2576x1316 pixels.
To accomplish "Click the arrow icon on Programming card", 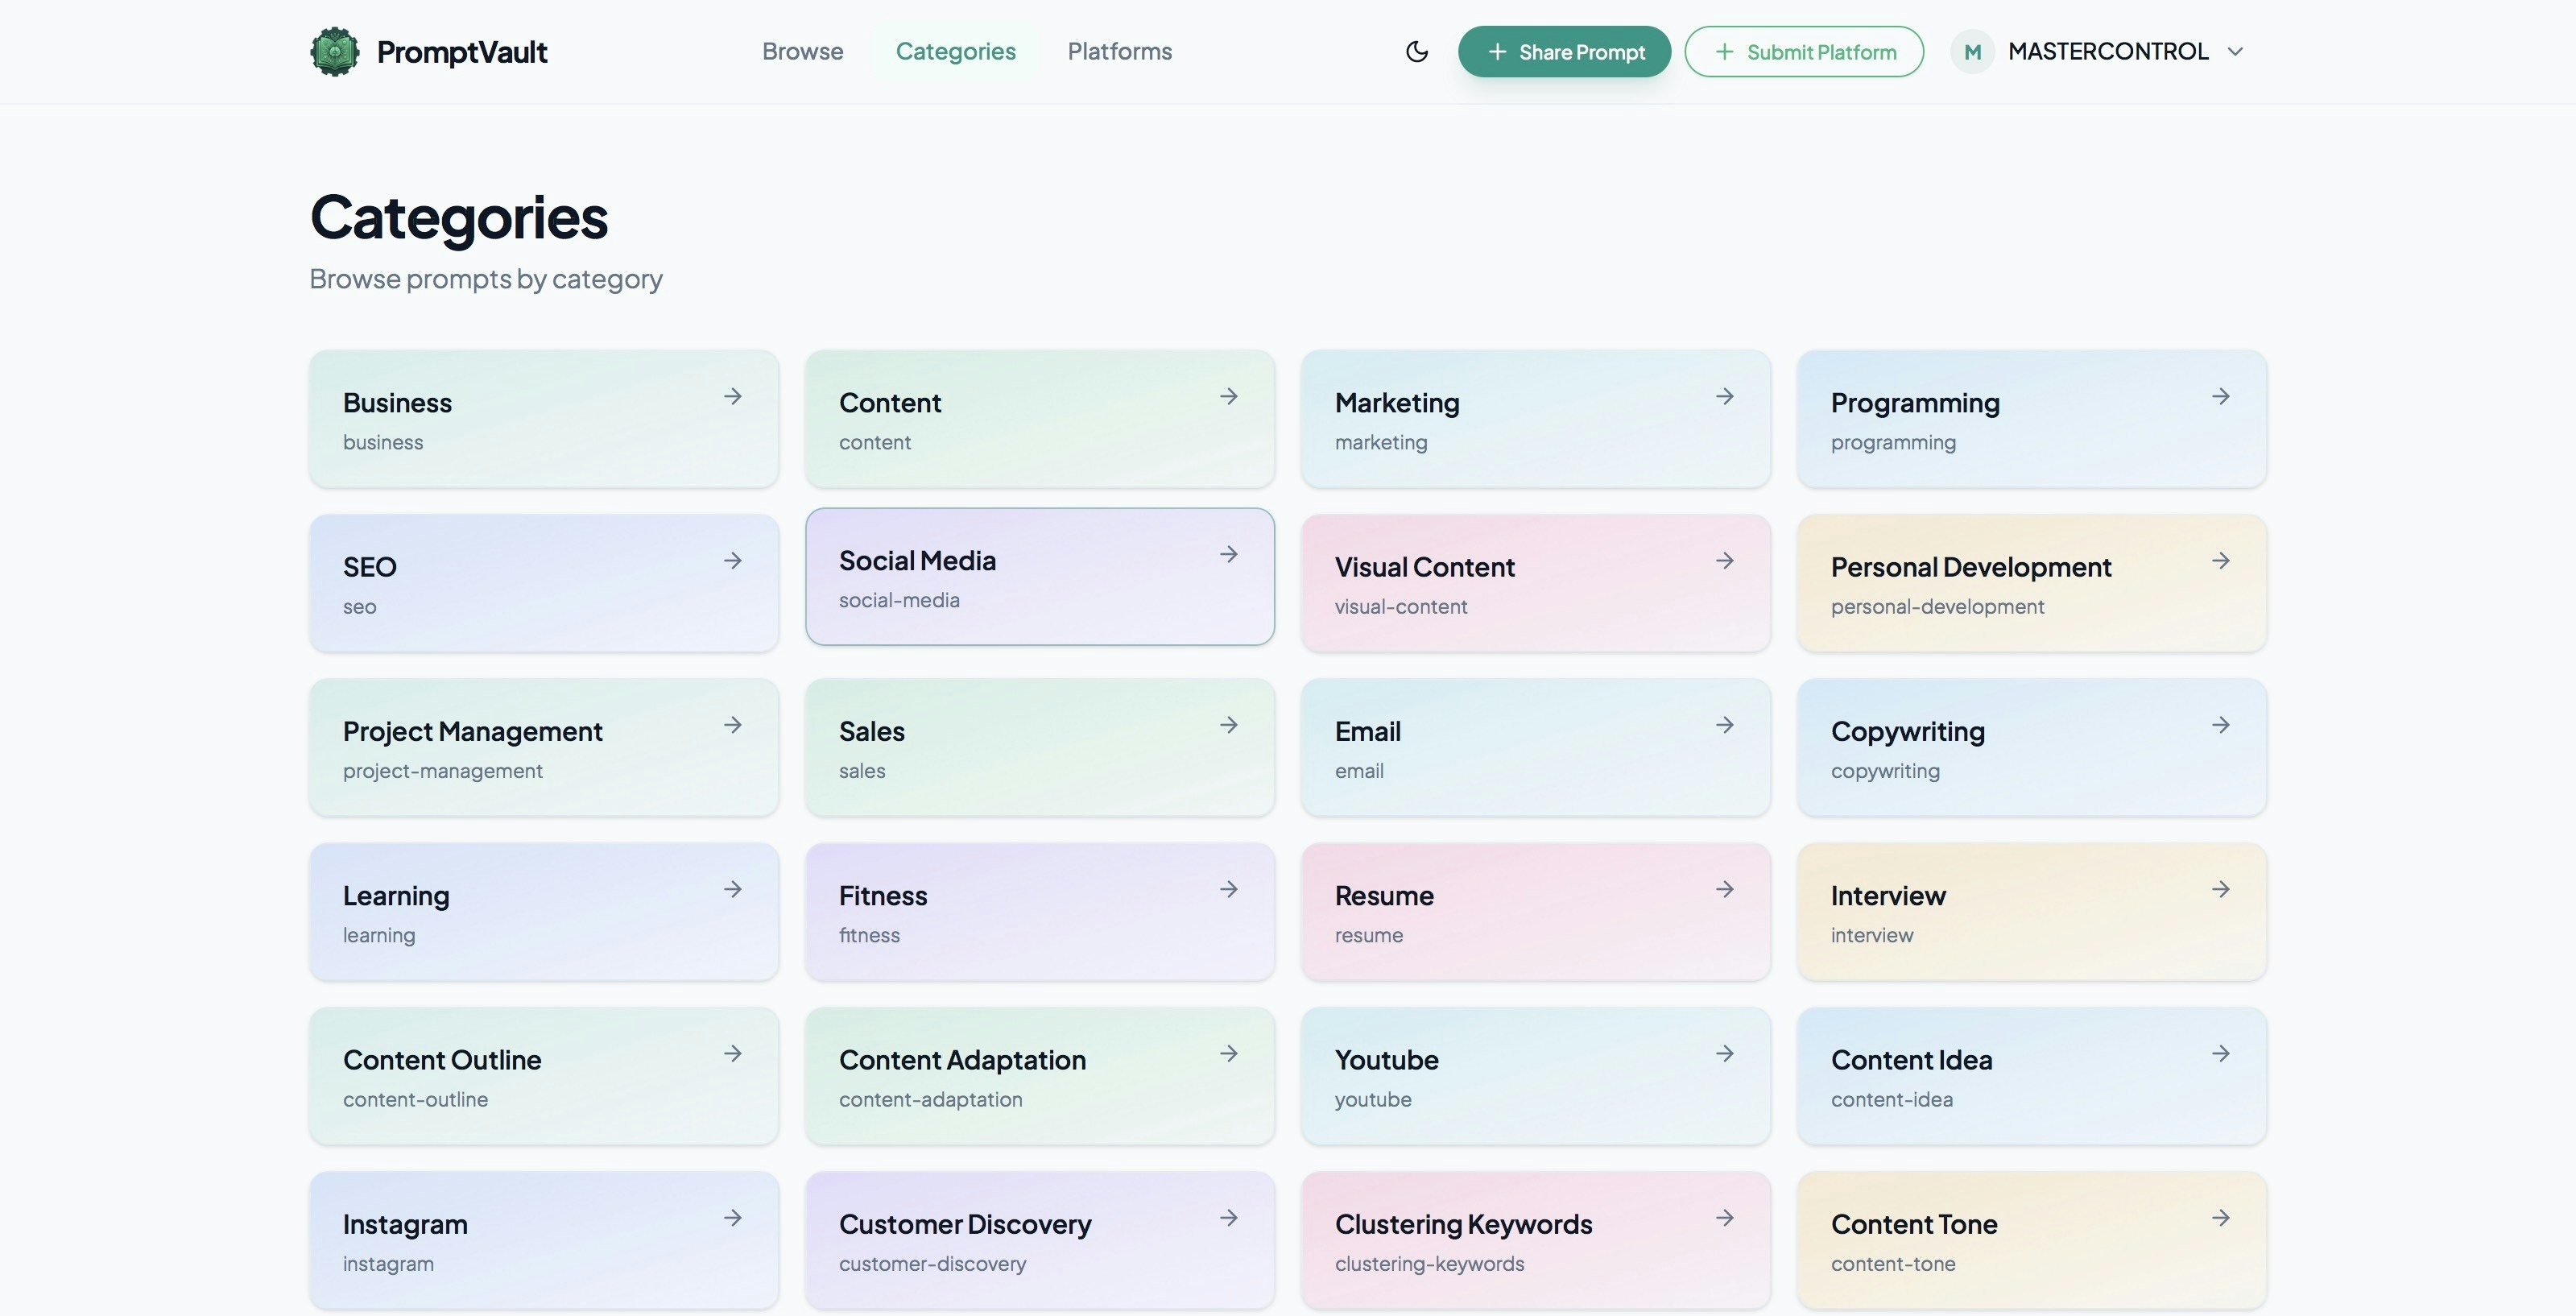I will click(2220, 396).
